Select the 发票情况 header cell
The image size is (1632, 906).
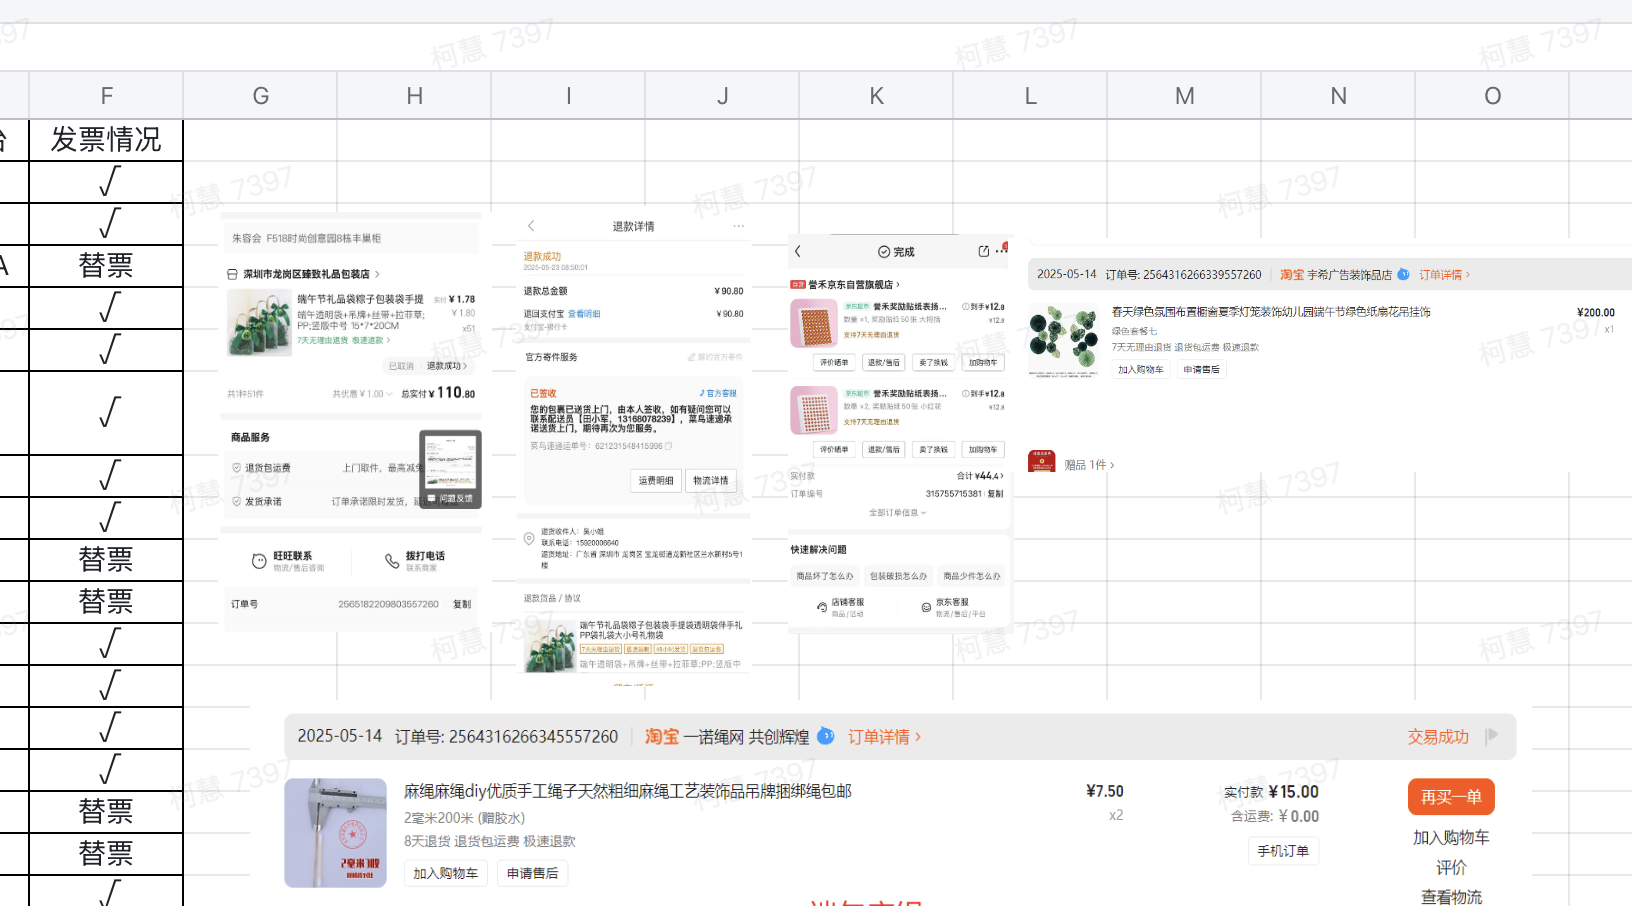pos(106,140)
